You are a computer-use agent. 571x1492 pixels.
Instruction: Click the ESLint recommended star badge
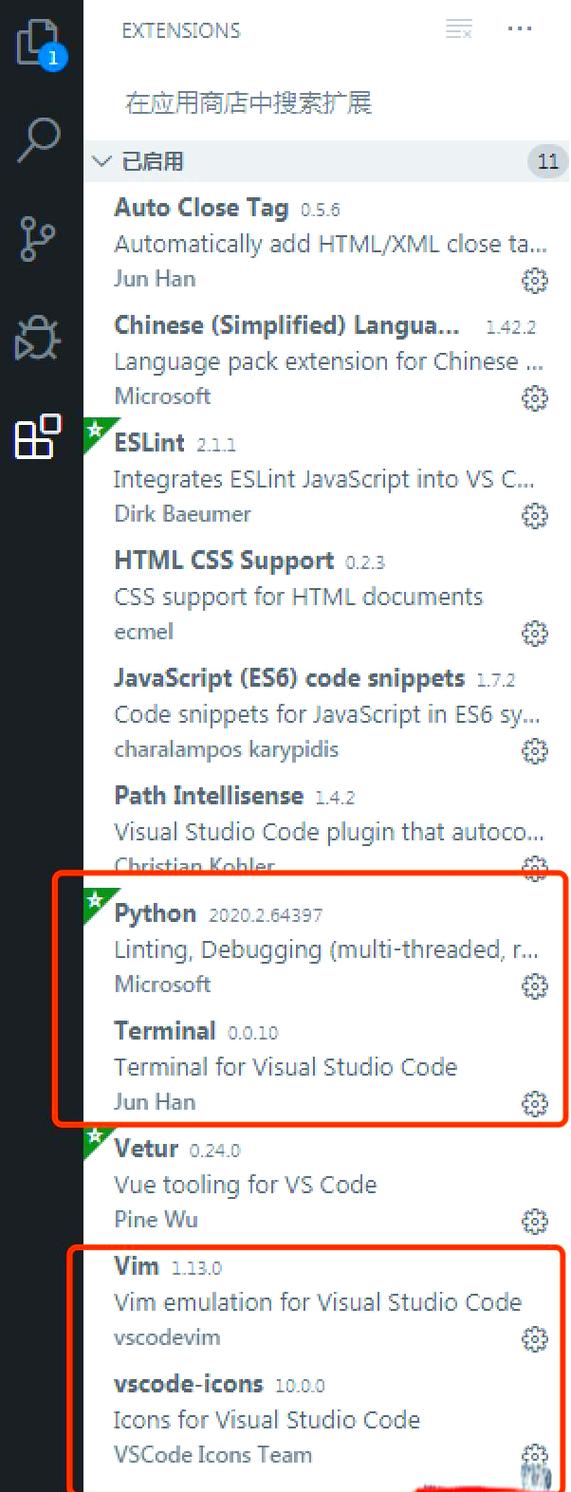(x=97, y=431)
